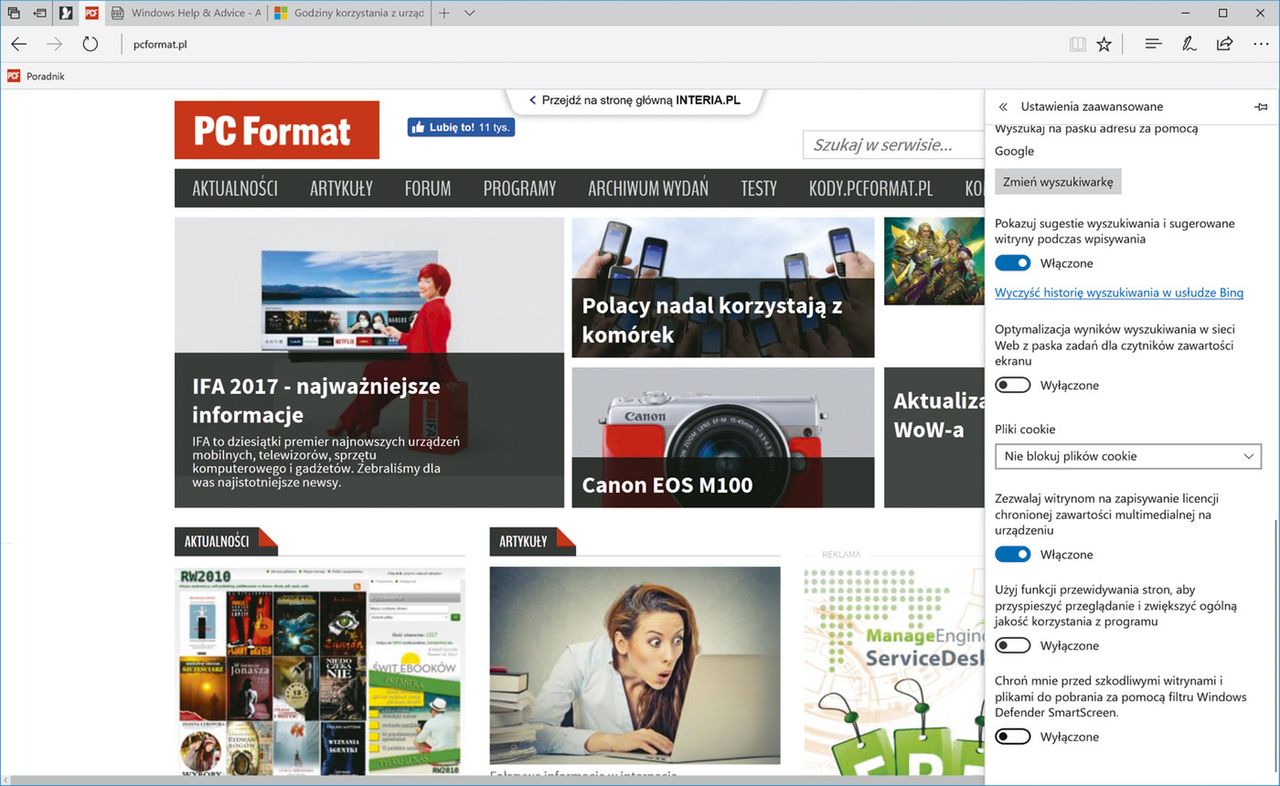Image resolution: width=1280 pixels, height=786 pixels.
Task: Click the RW2010 ebook store thumbnail
Action: (x=319, y=671)
